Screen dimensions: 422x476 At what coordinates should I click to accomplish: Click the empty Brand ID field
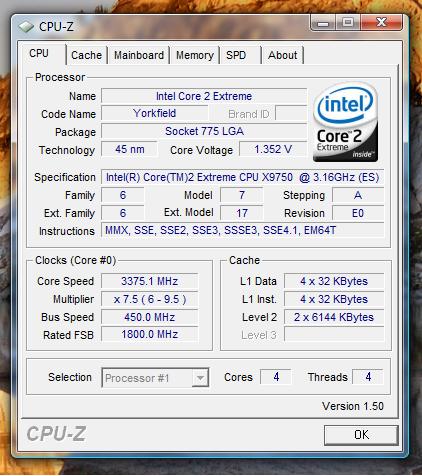[x=291, y=114]
